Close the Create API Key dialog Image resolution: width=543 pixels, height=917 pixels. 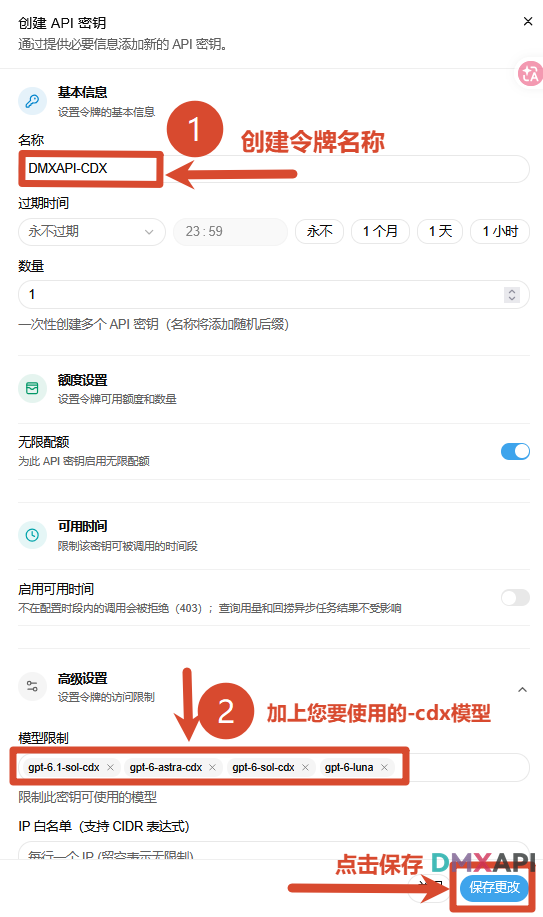[528, 22]
